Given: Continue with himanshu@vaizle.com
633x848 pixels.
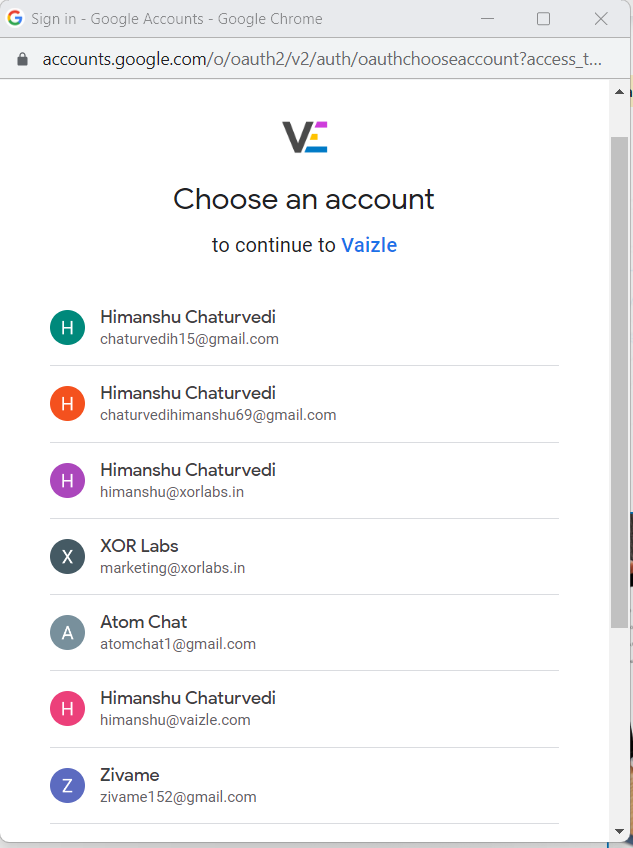Looking at the screenshot, I should click(x=304, y=709).
